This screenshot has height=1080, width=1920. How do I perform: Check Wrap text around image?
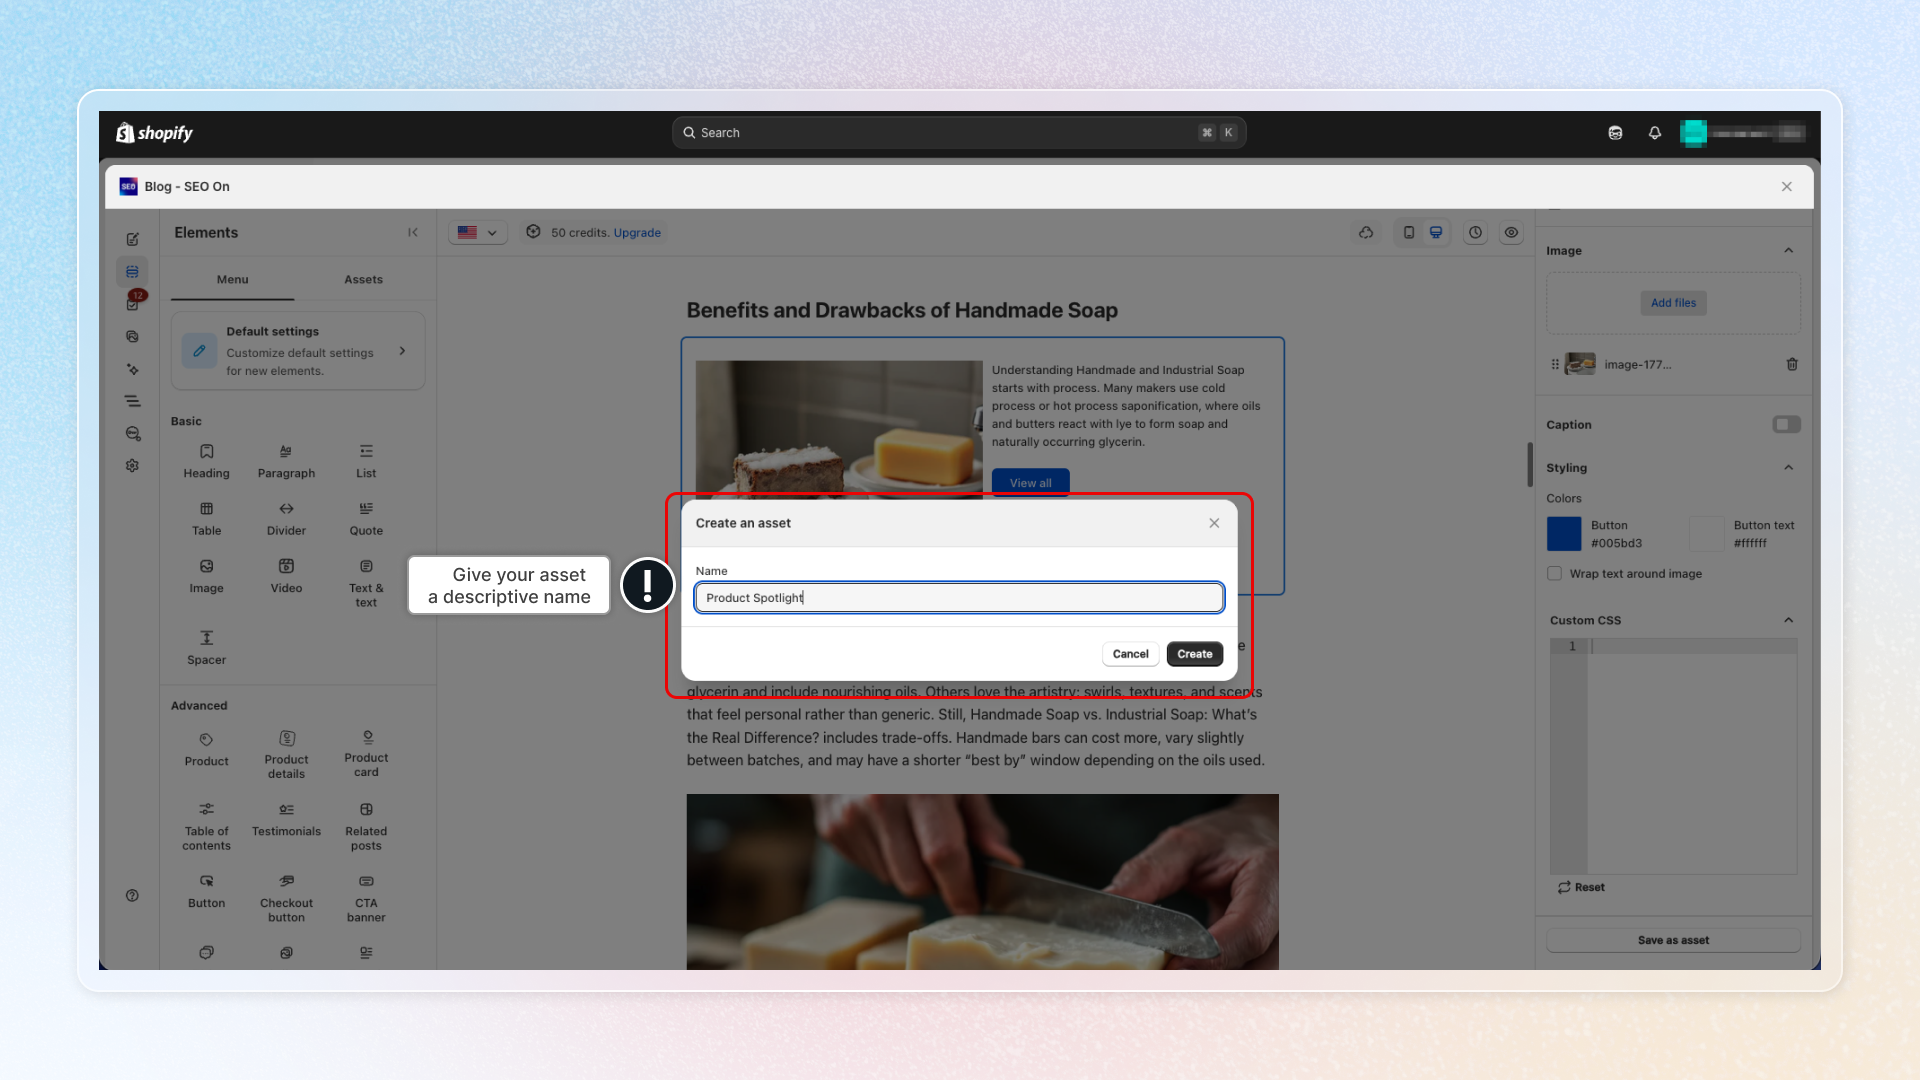click(x=1555, y=573)
